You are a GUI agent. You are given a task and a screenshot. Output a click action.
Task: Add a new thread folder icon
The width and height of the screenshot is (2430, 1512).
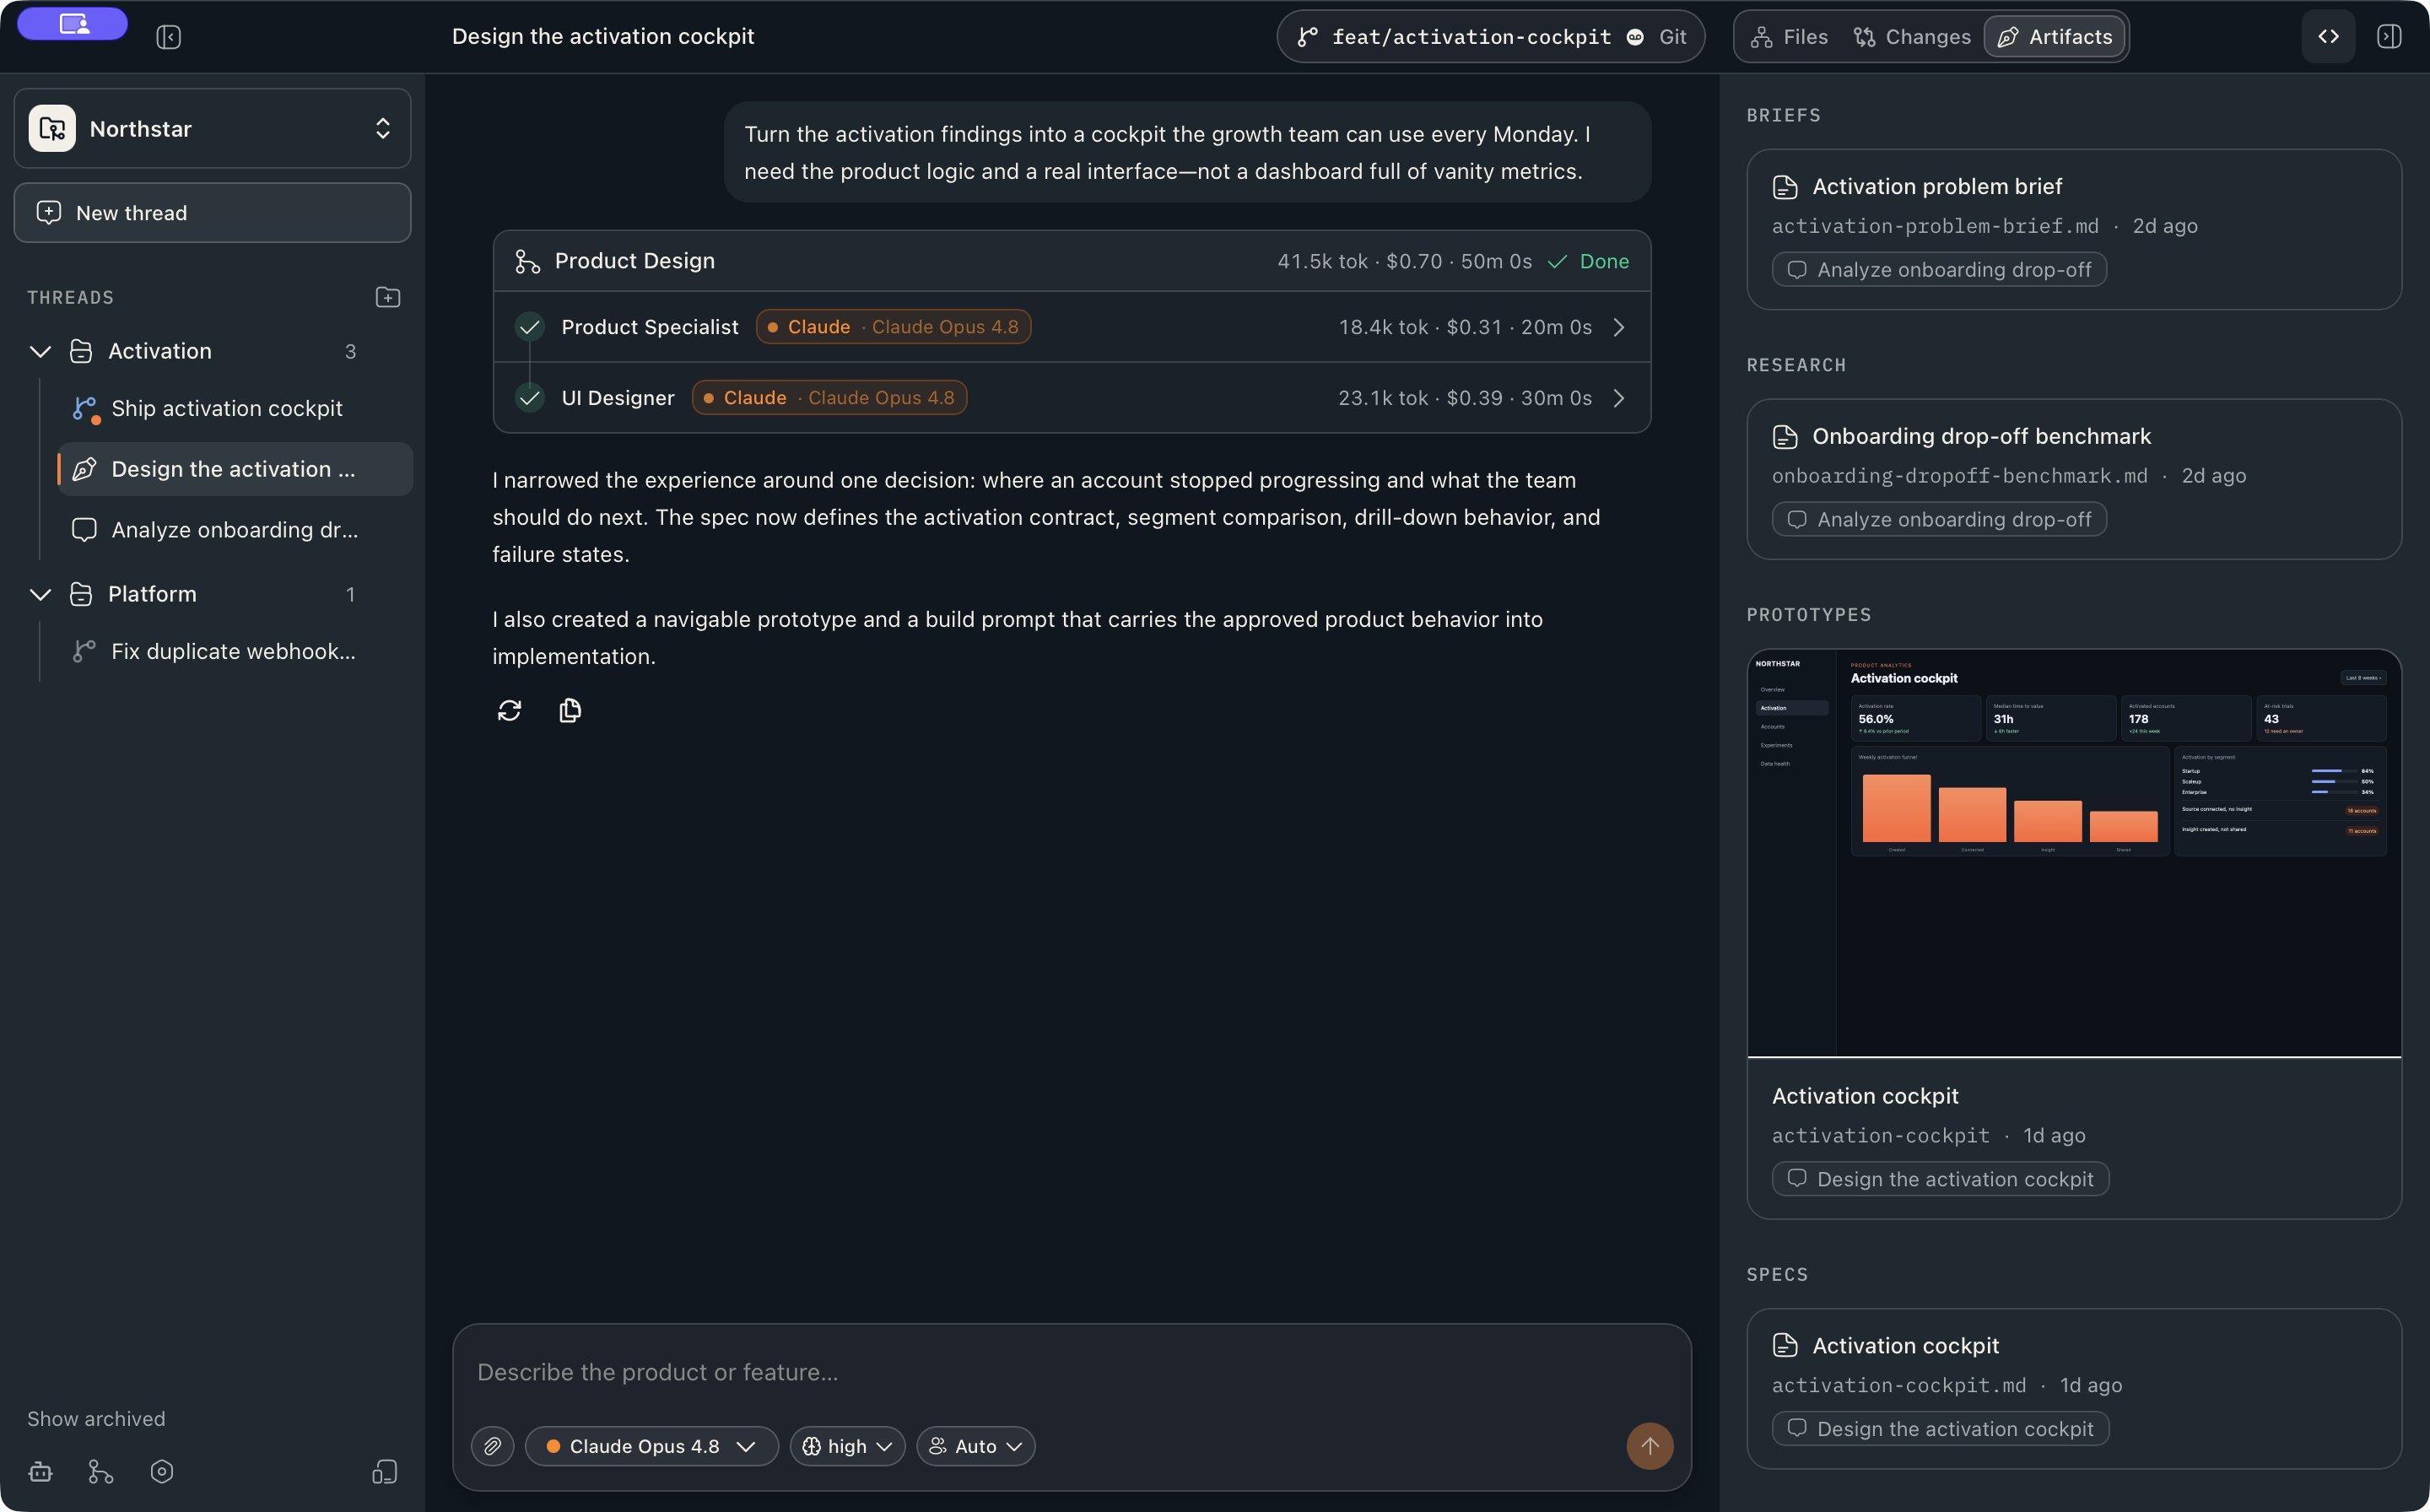[x=388, y=297]
